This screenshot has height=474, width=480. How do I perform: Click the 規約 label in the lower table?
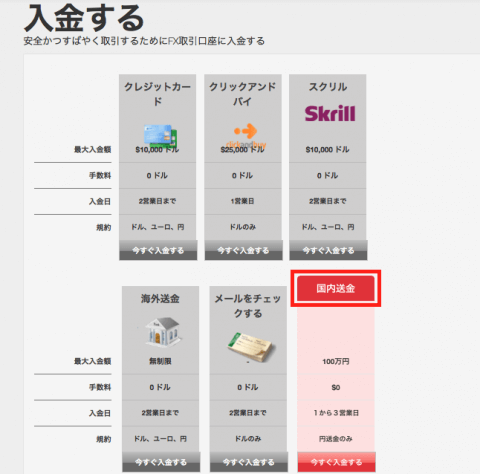pyautogui.click(x=104, y=439)
